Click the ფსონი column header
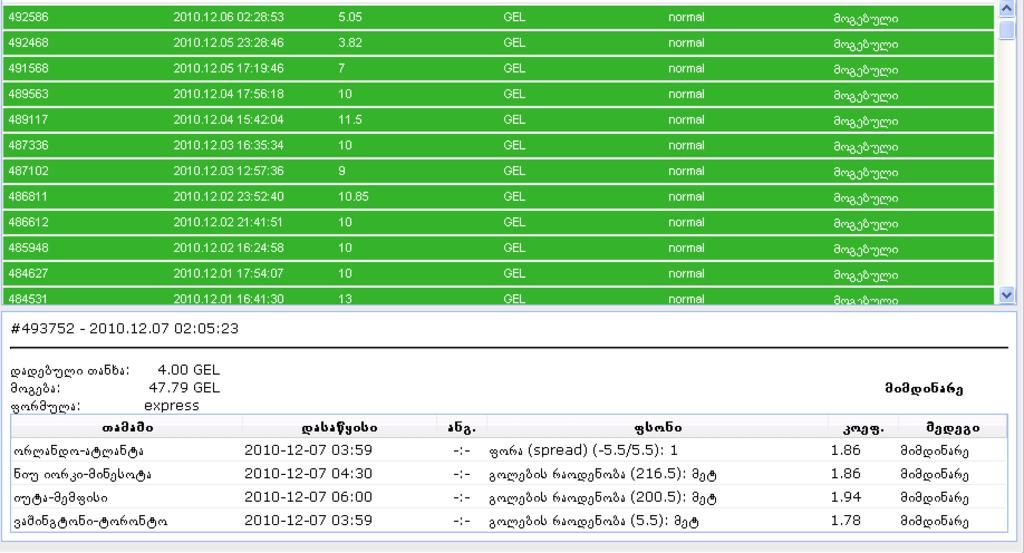The height and width of the screenshot is (553, 1024). (658, 428)
